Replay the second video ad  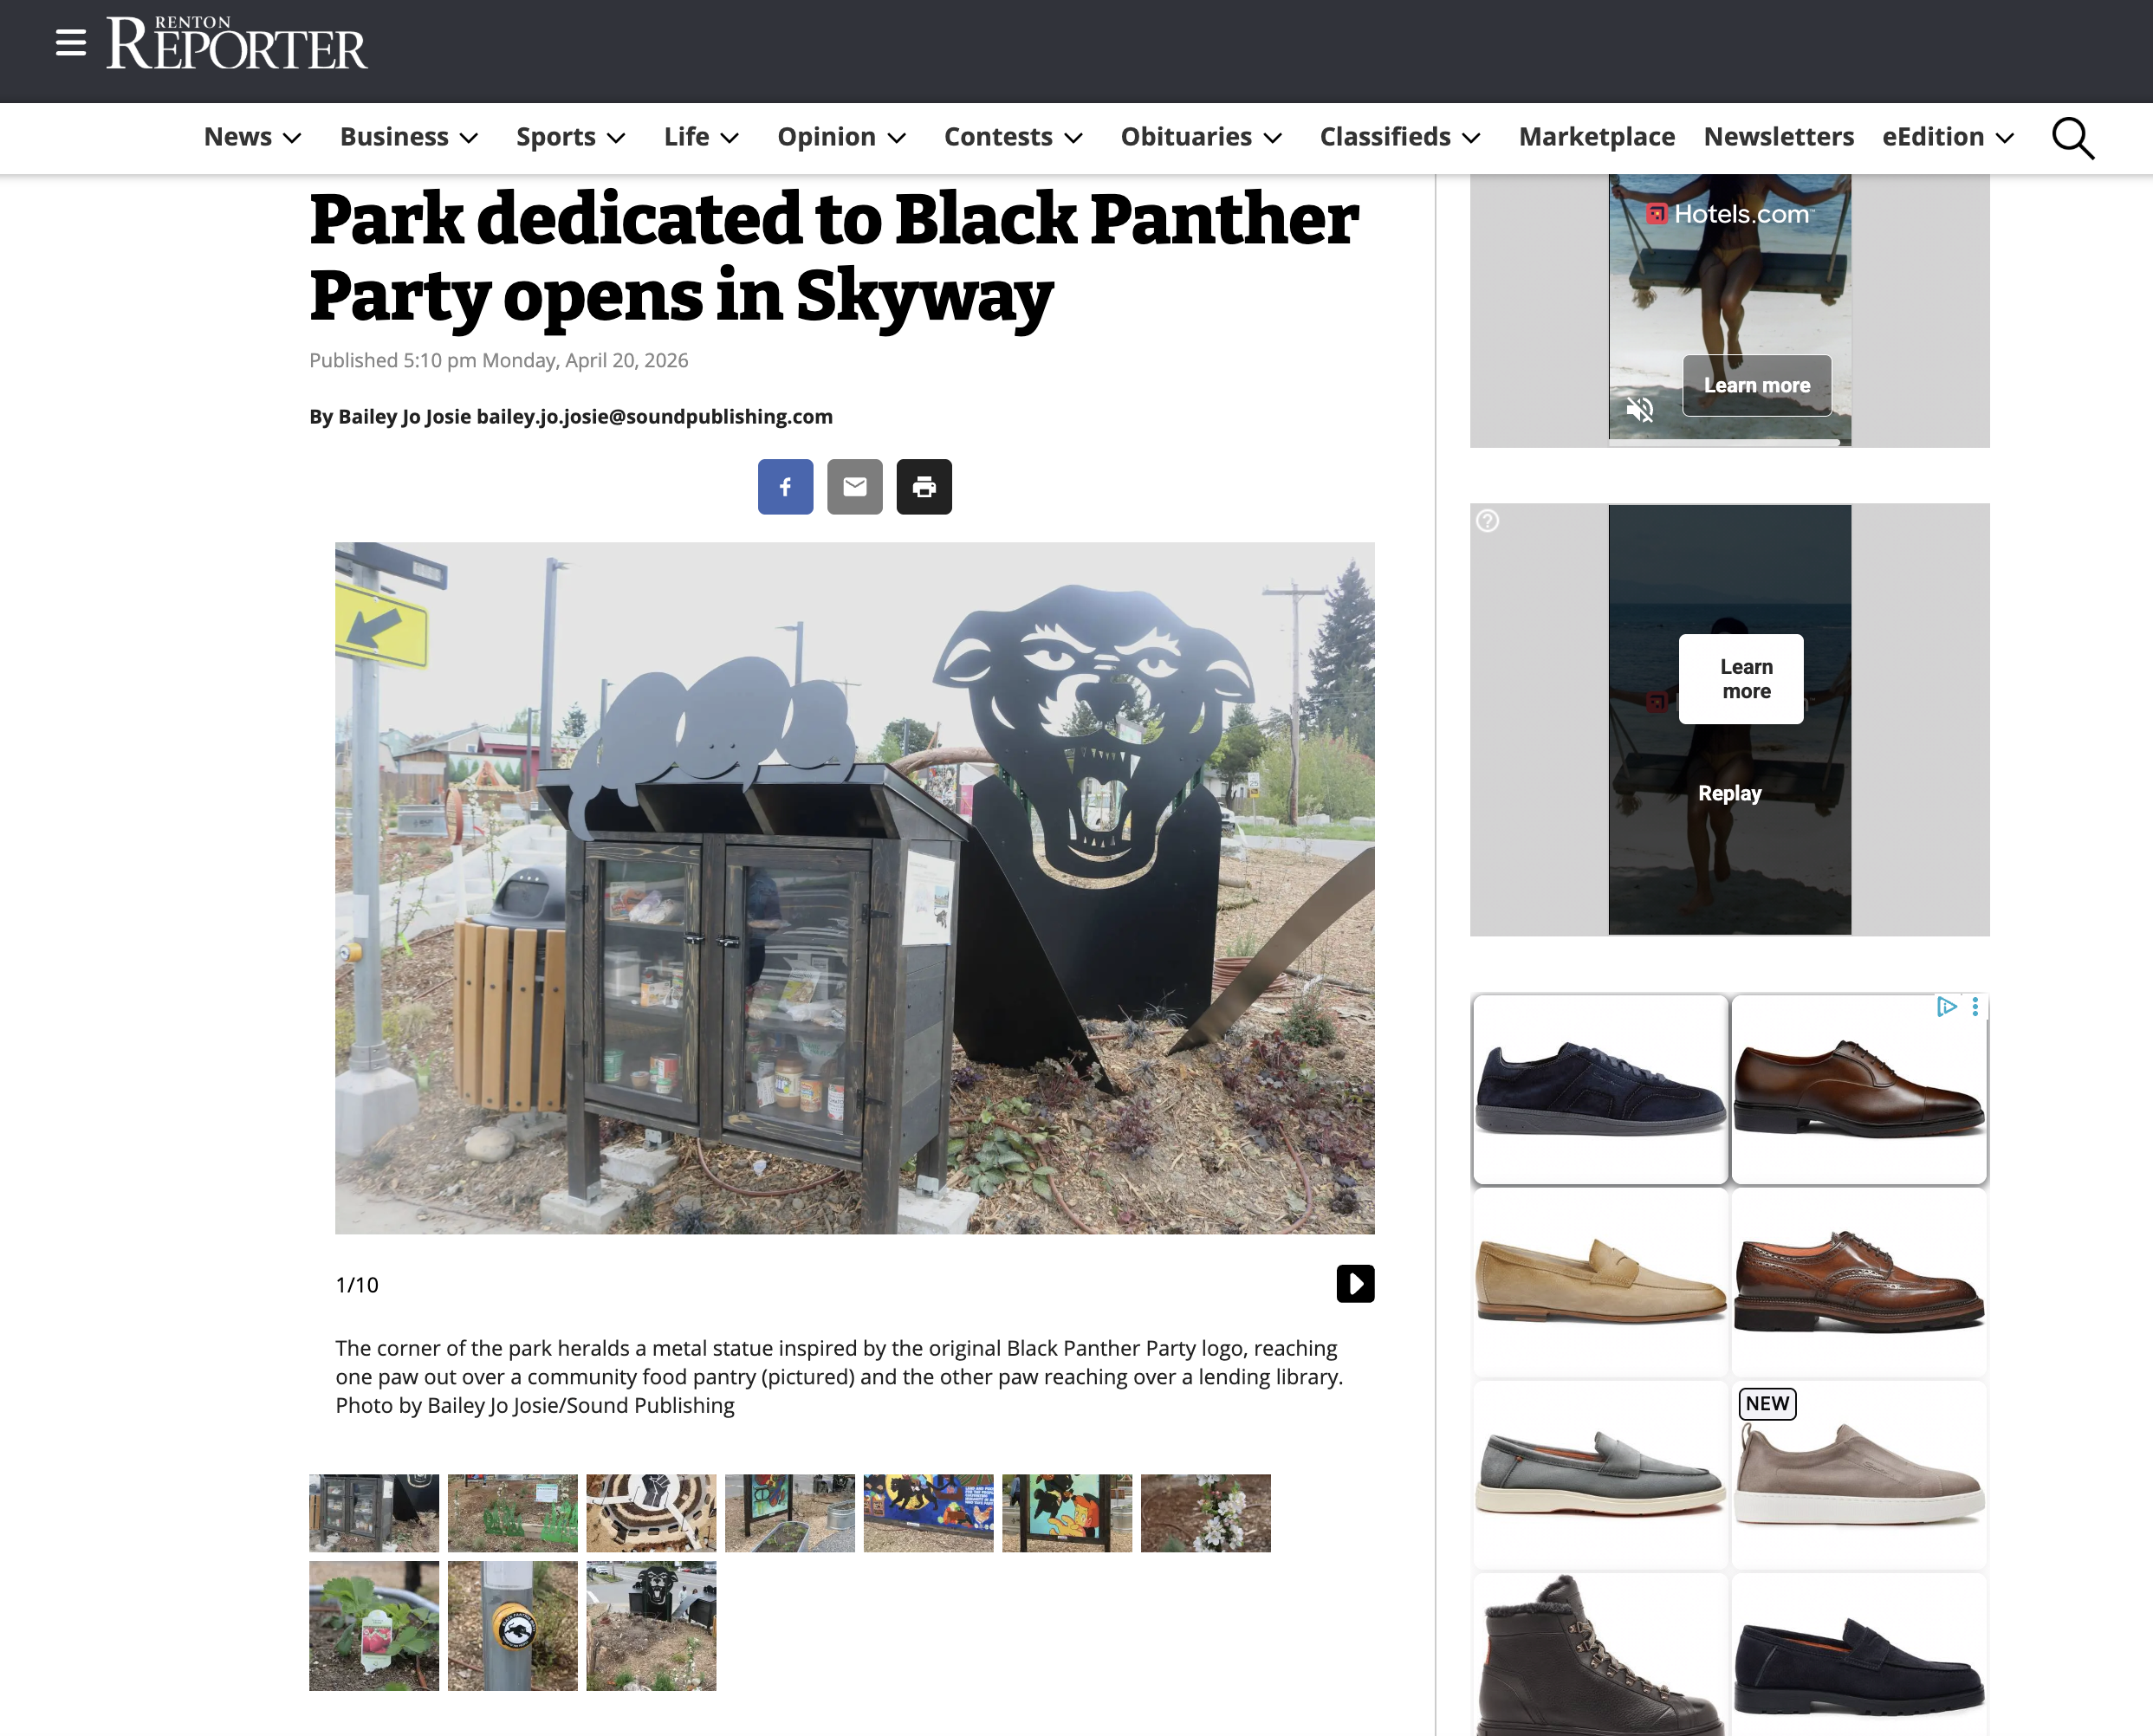(x=1729, y=793)
